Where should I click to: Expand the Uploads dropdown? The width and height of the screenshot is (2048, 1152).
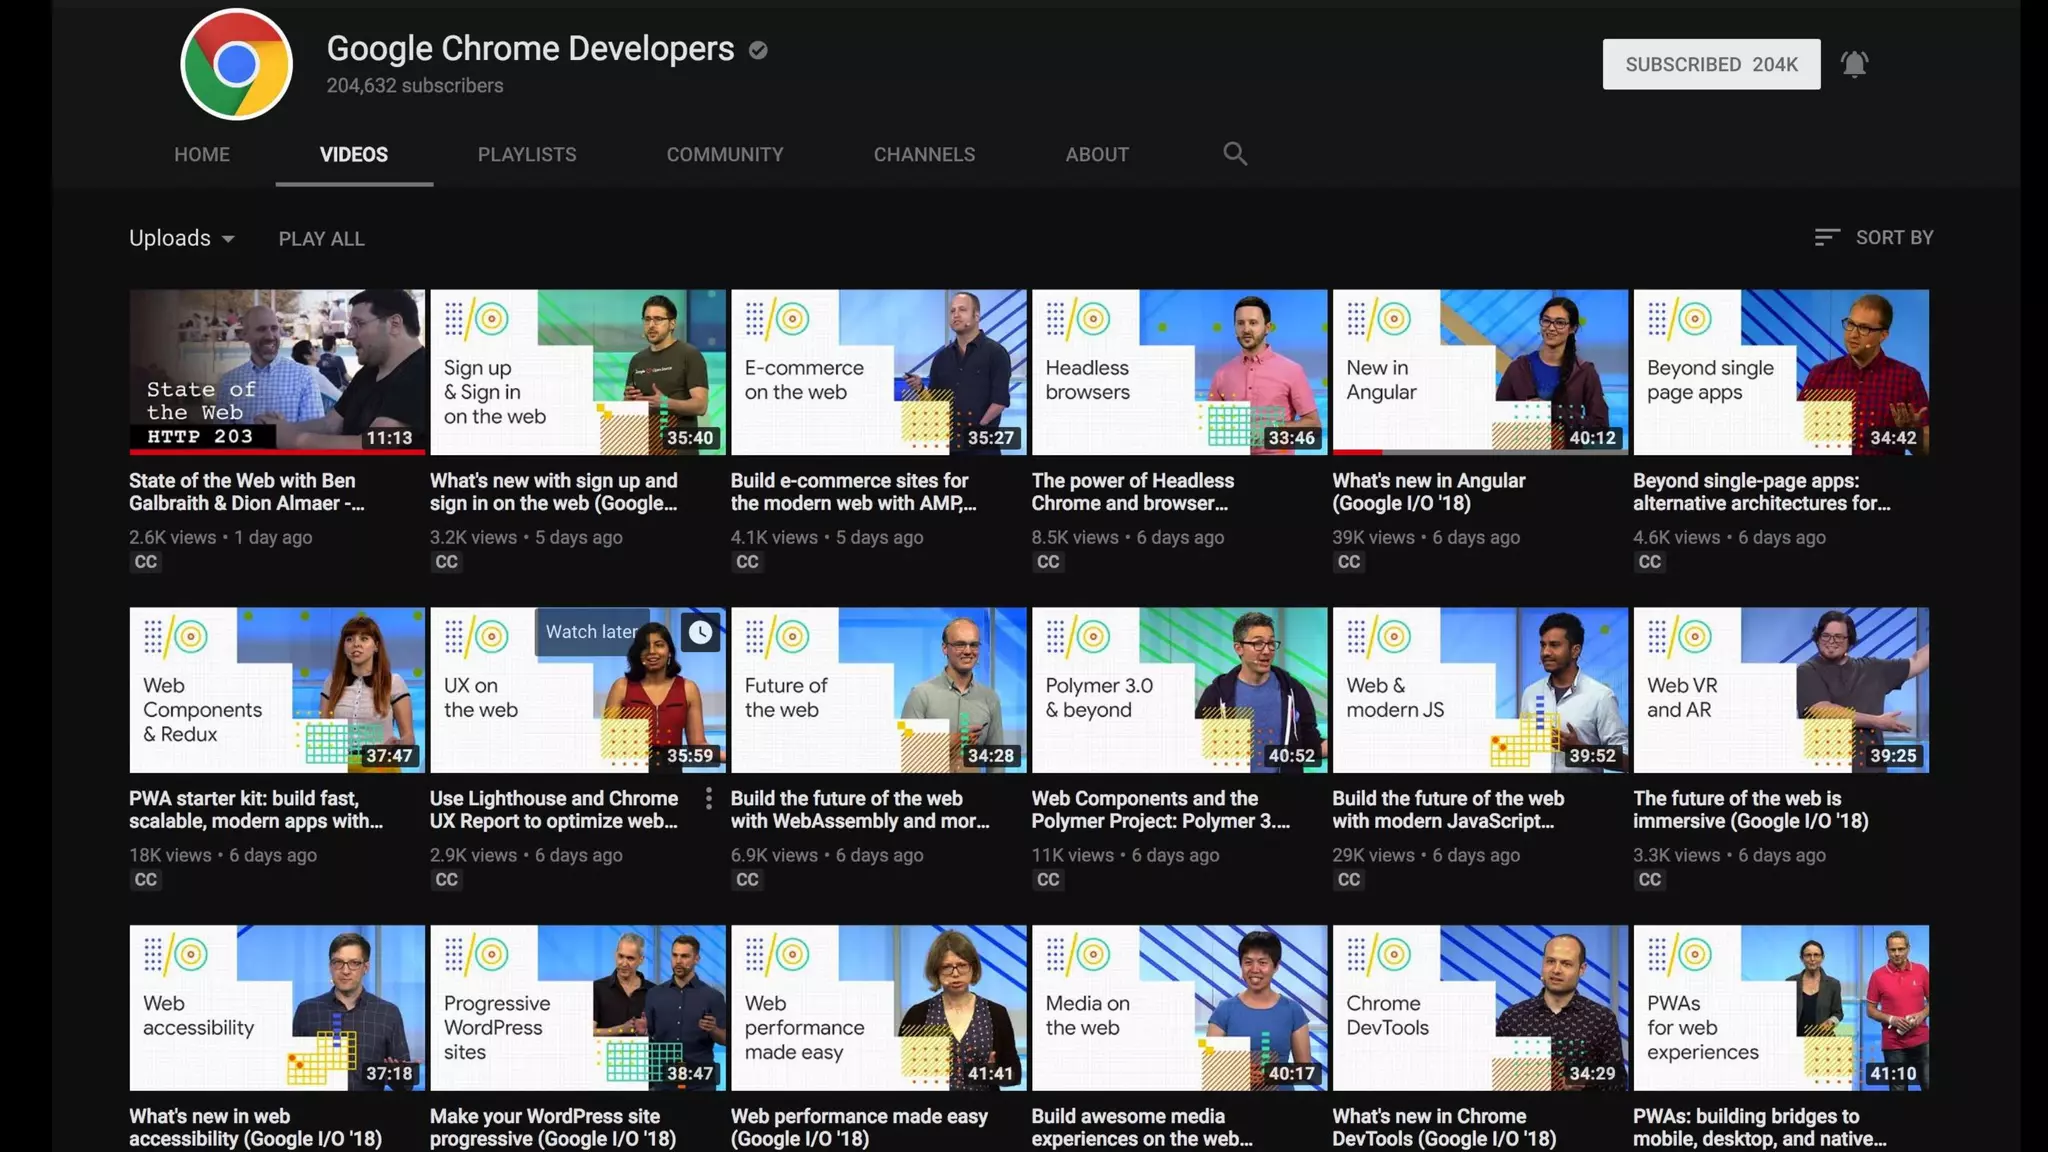tap(181, 238)
